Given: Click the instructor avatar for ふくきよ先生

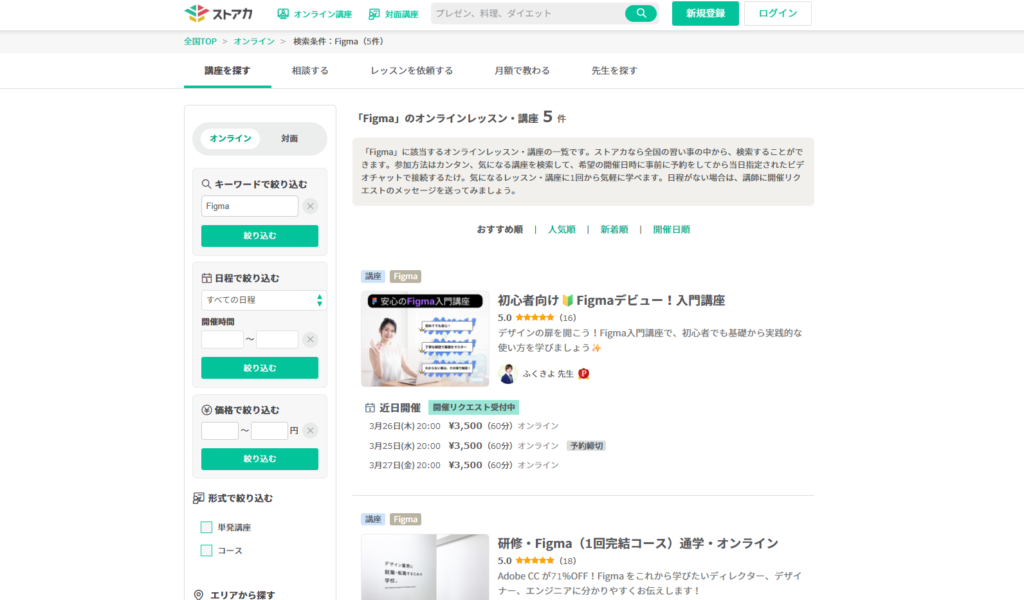Looking at the screenshot, I should (x=508, y=374).
